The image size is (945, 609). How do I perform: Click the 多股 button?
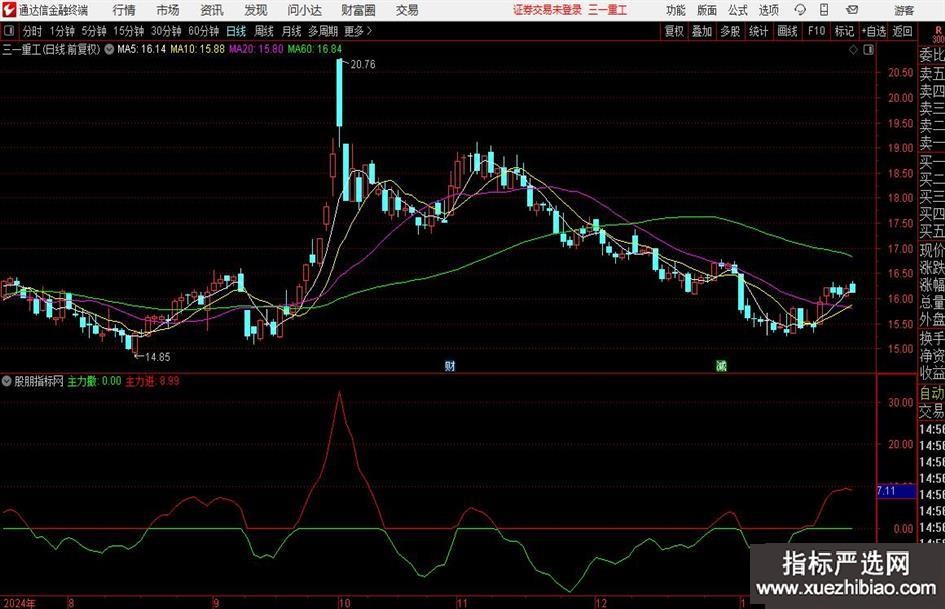click(x=730, y=31)
